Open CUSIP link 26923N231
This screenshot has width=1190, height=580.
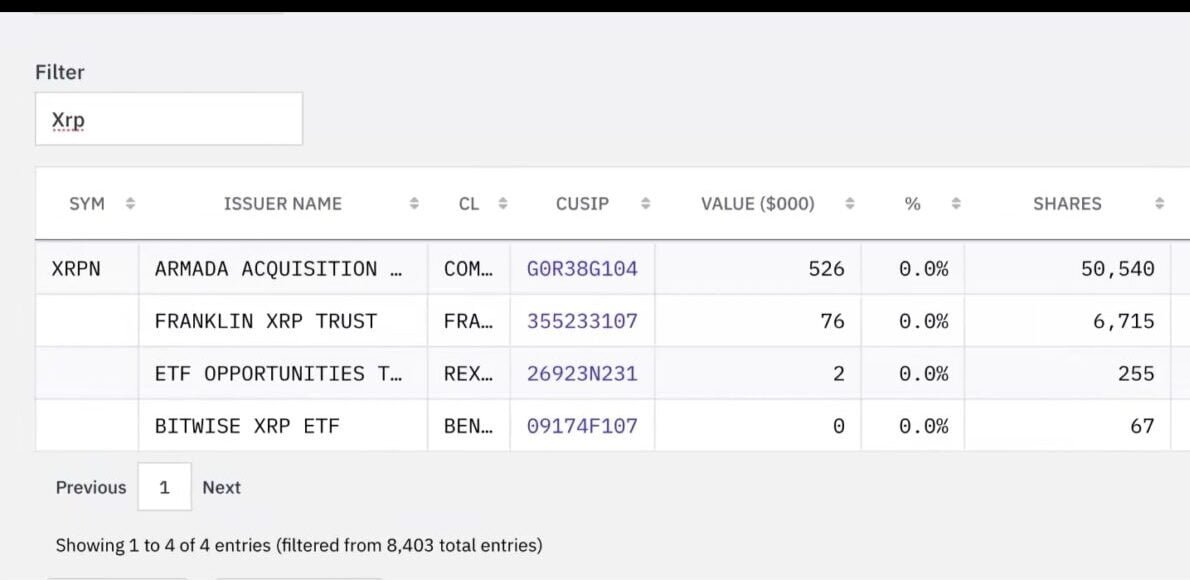tap(582, 374)
